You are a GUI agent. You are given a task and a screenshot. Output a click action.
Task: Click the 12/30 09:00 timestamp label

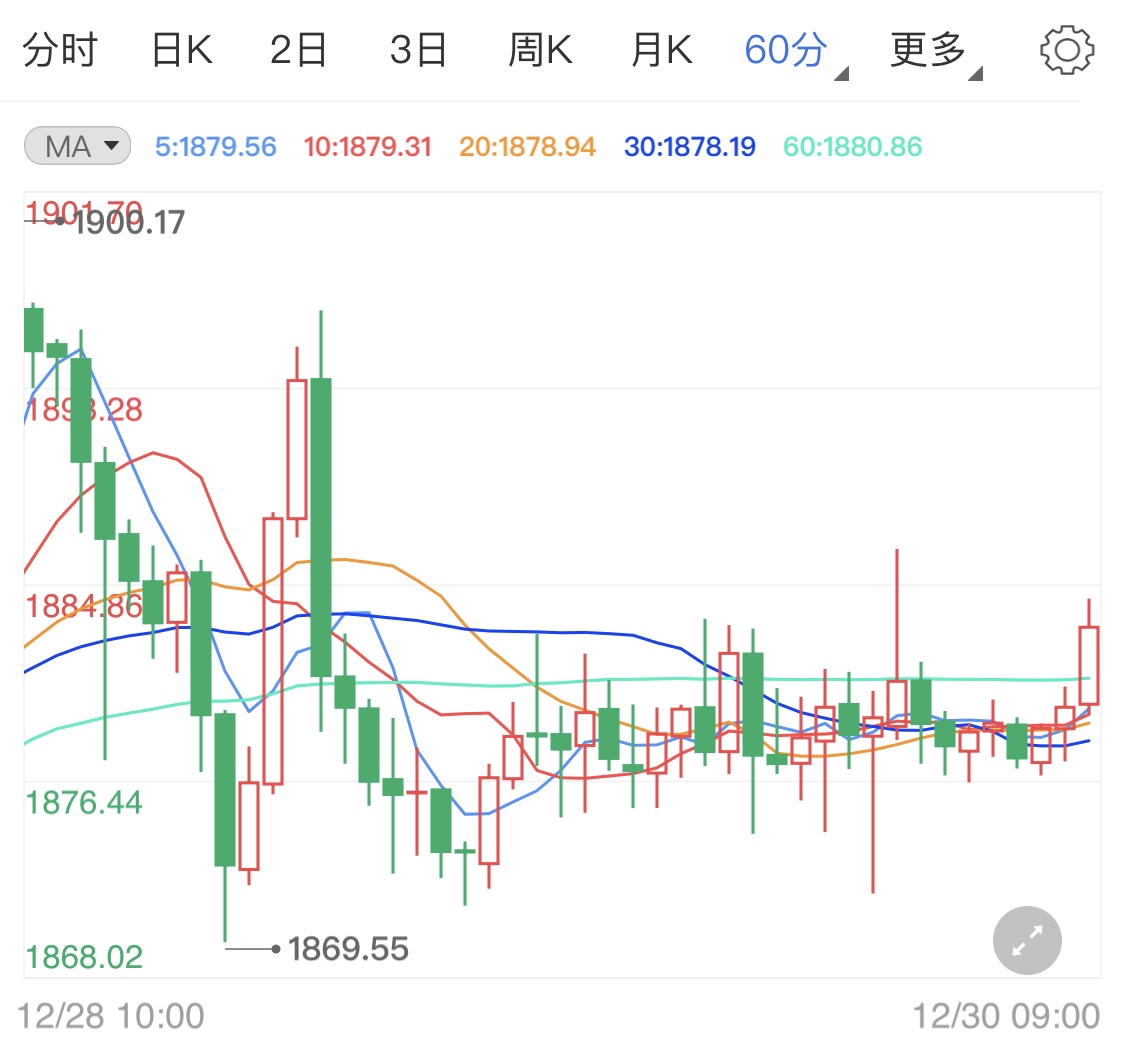coord(1003,1016)
